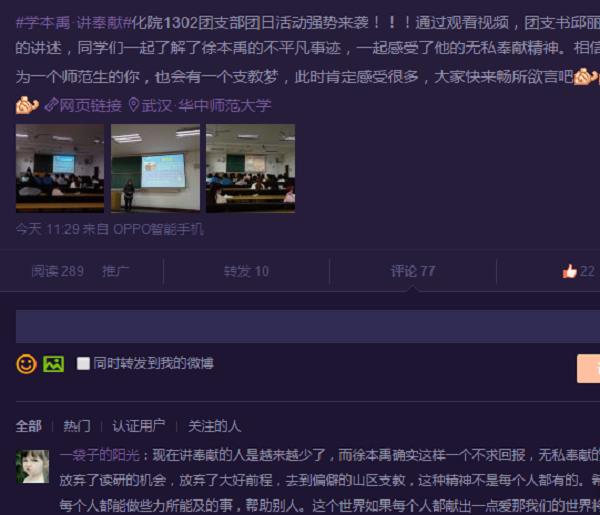Click the thumbs-up like icon
Image resolution: width=600 pixels, height=515 pixels.
point(569,271)
